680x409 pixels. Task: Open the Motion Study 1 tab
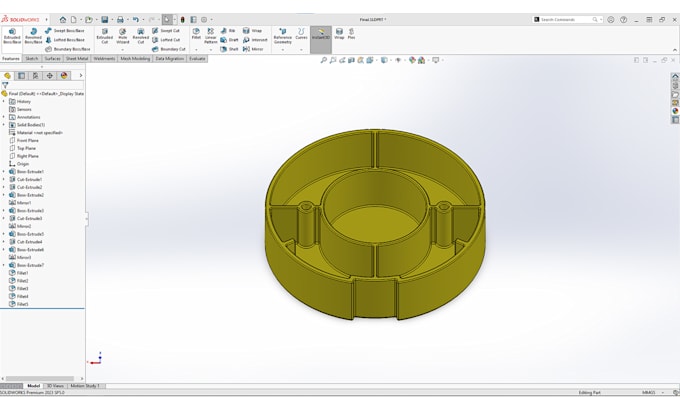click(85, 386)
